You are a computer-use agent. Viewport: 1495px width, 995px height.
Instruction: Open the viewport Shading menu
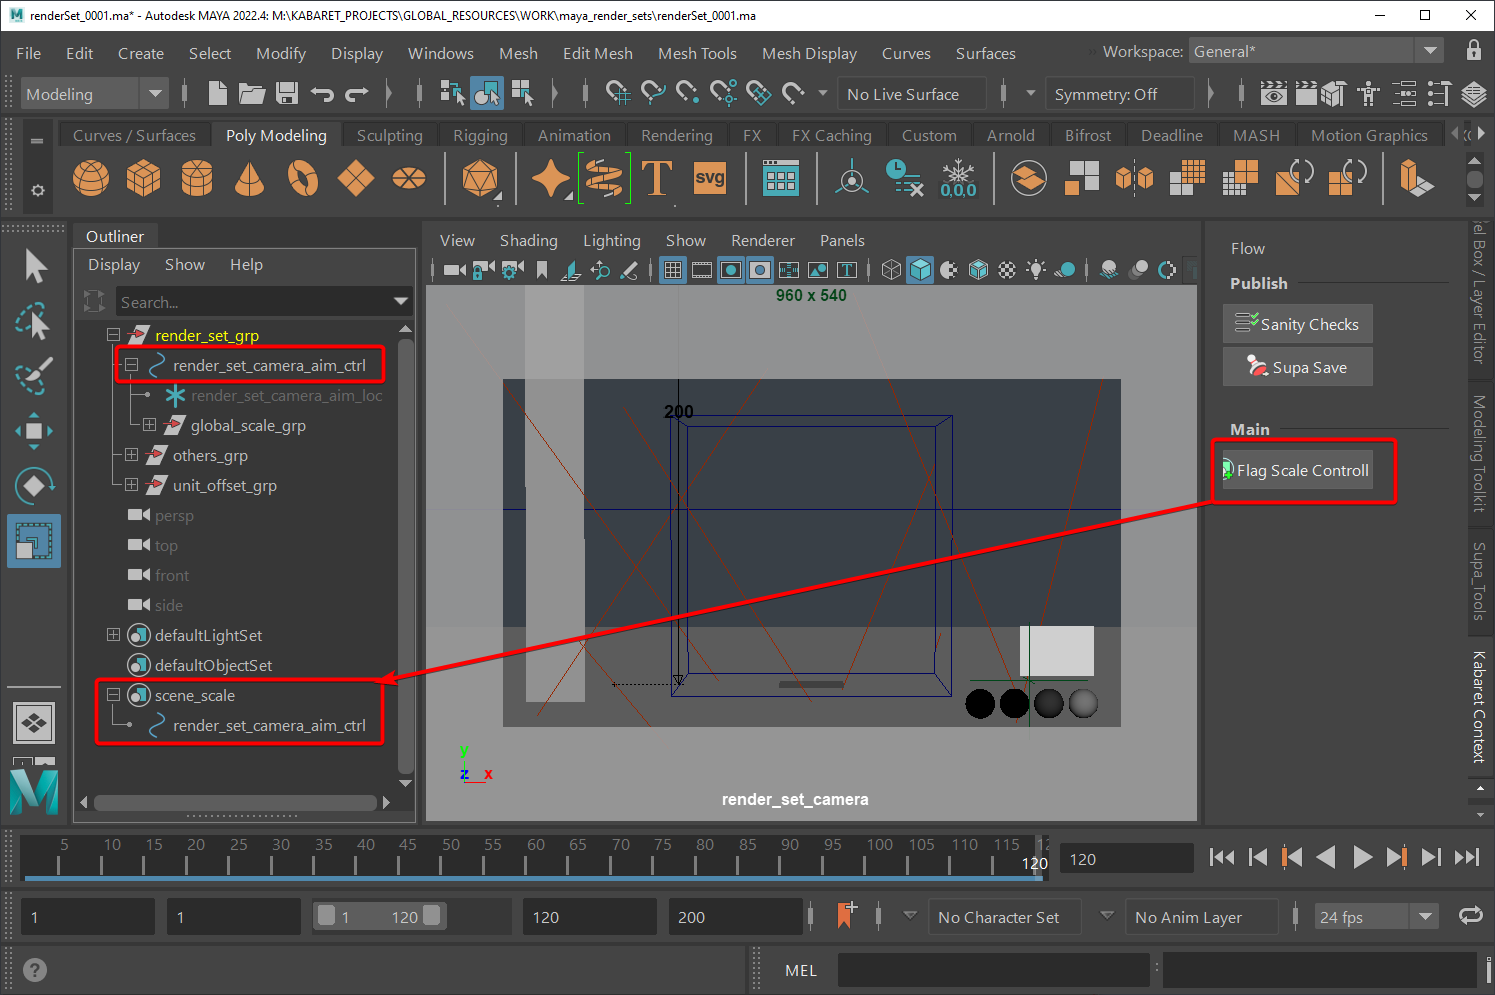(x=528, y=240)
